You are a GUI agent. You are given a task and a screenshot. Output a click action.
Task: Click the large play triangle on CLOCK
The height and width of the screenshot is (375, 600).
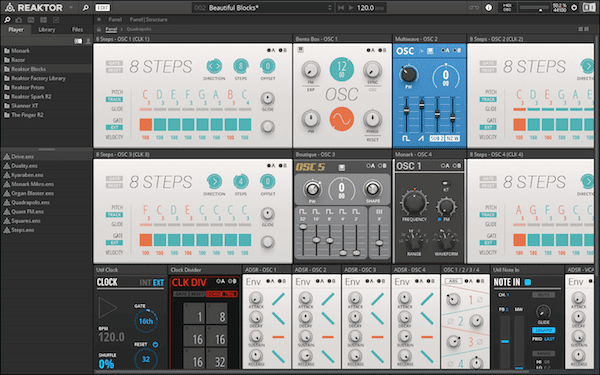[x=108, y=307]
